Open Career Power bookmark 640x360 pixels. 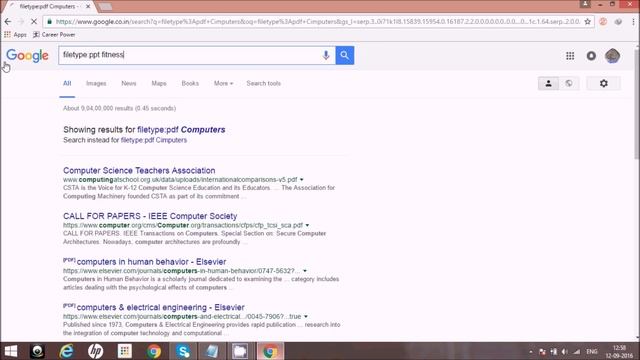(54, 35)
